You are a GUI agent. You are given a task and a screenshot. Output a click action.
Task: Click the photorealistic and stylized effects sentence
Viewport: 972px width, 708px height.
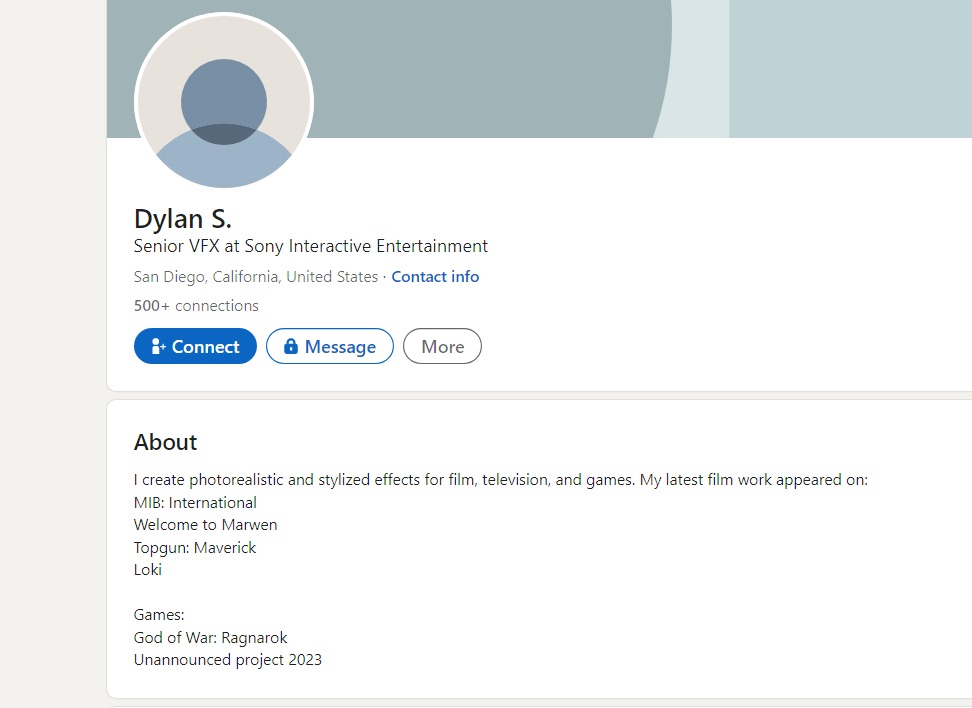point(501,480)
